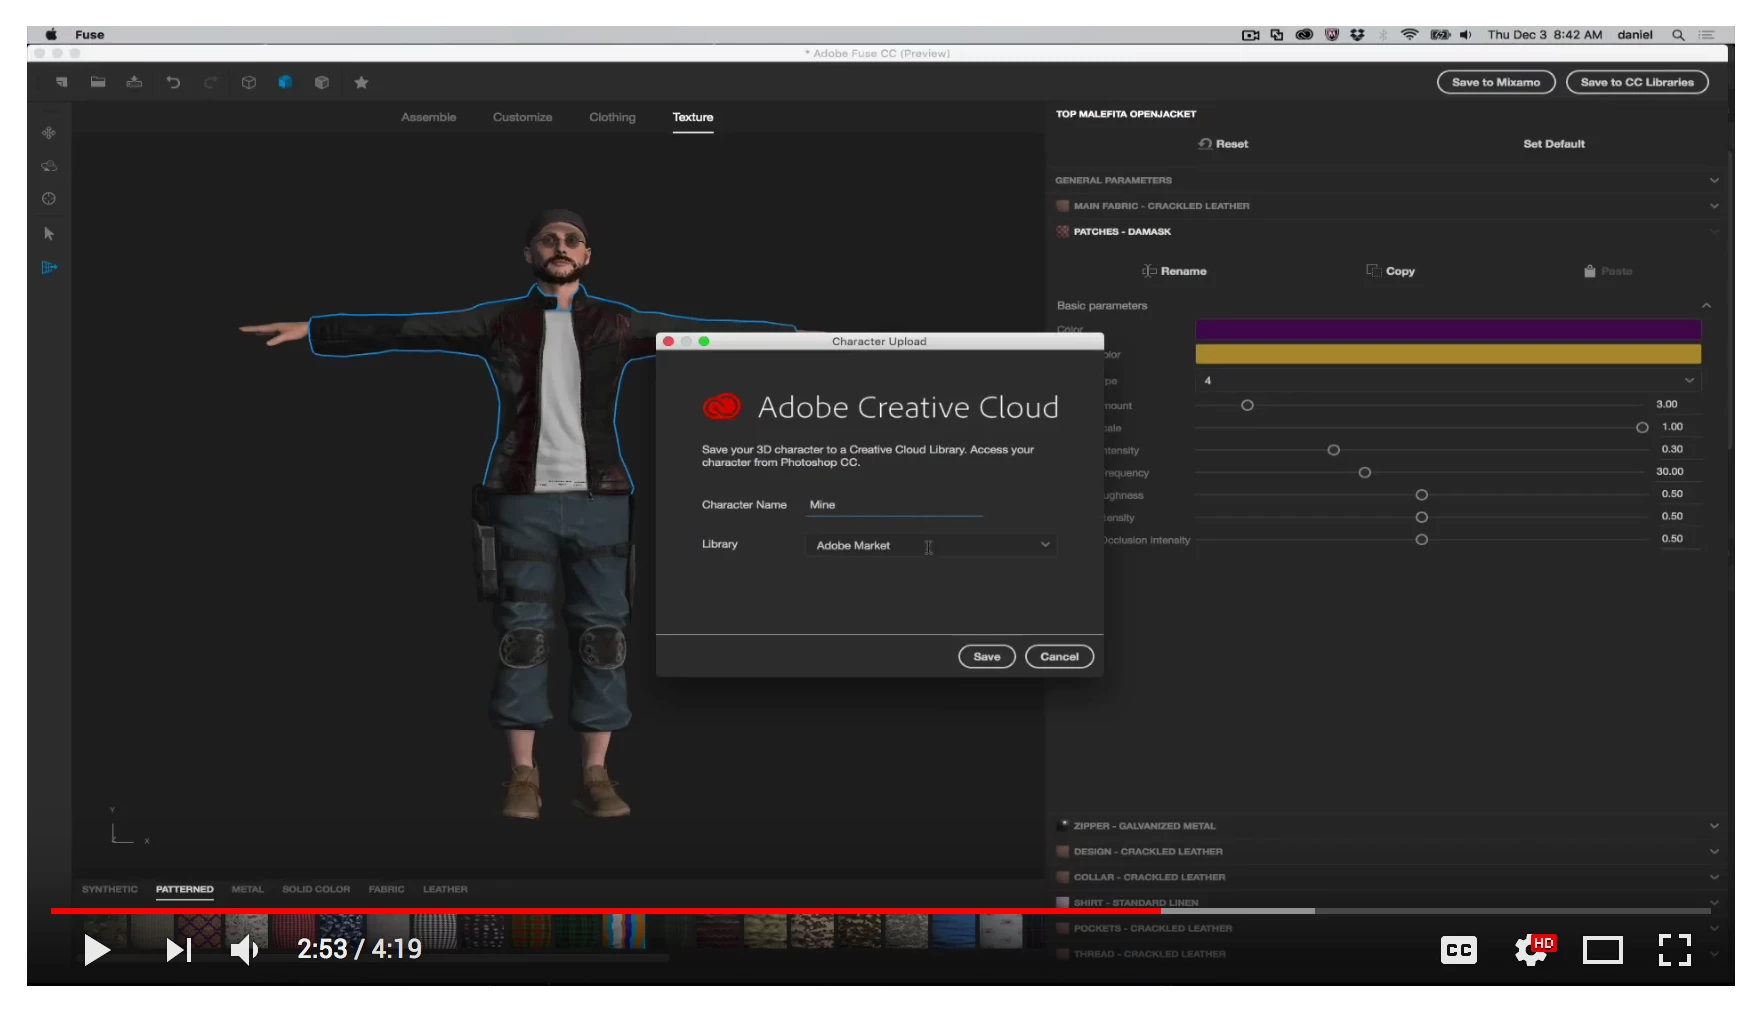
Task: Open the shape dropdown showing 4
Action: (1448, 381)
